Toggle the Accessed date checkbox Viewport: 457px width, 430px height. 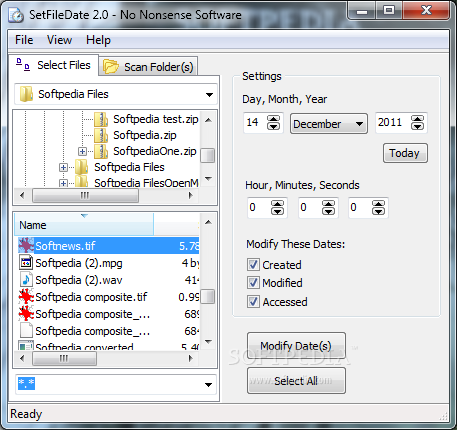[253, 302]
